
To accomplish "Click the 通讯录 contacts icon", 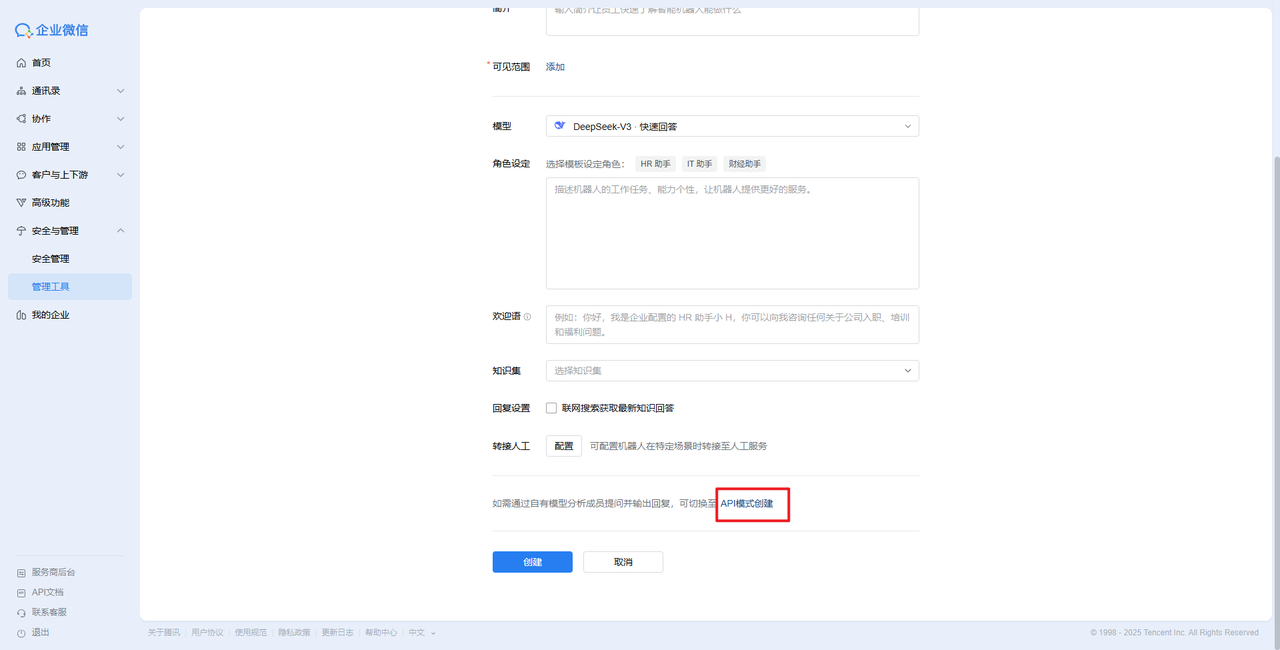I will (21, 91).
